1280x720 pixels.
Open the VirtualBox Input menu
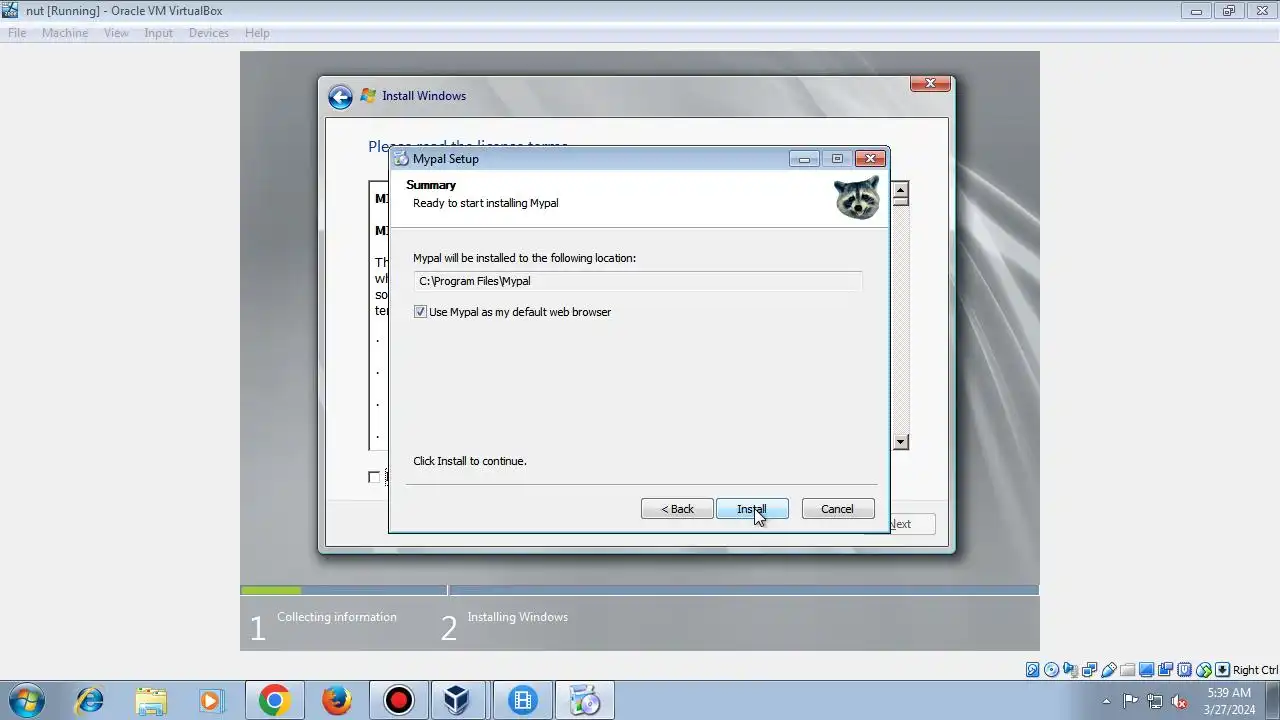158,33
